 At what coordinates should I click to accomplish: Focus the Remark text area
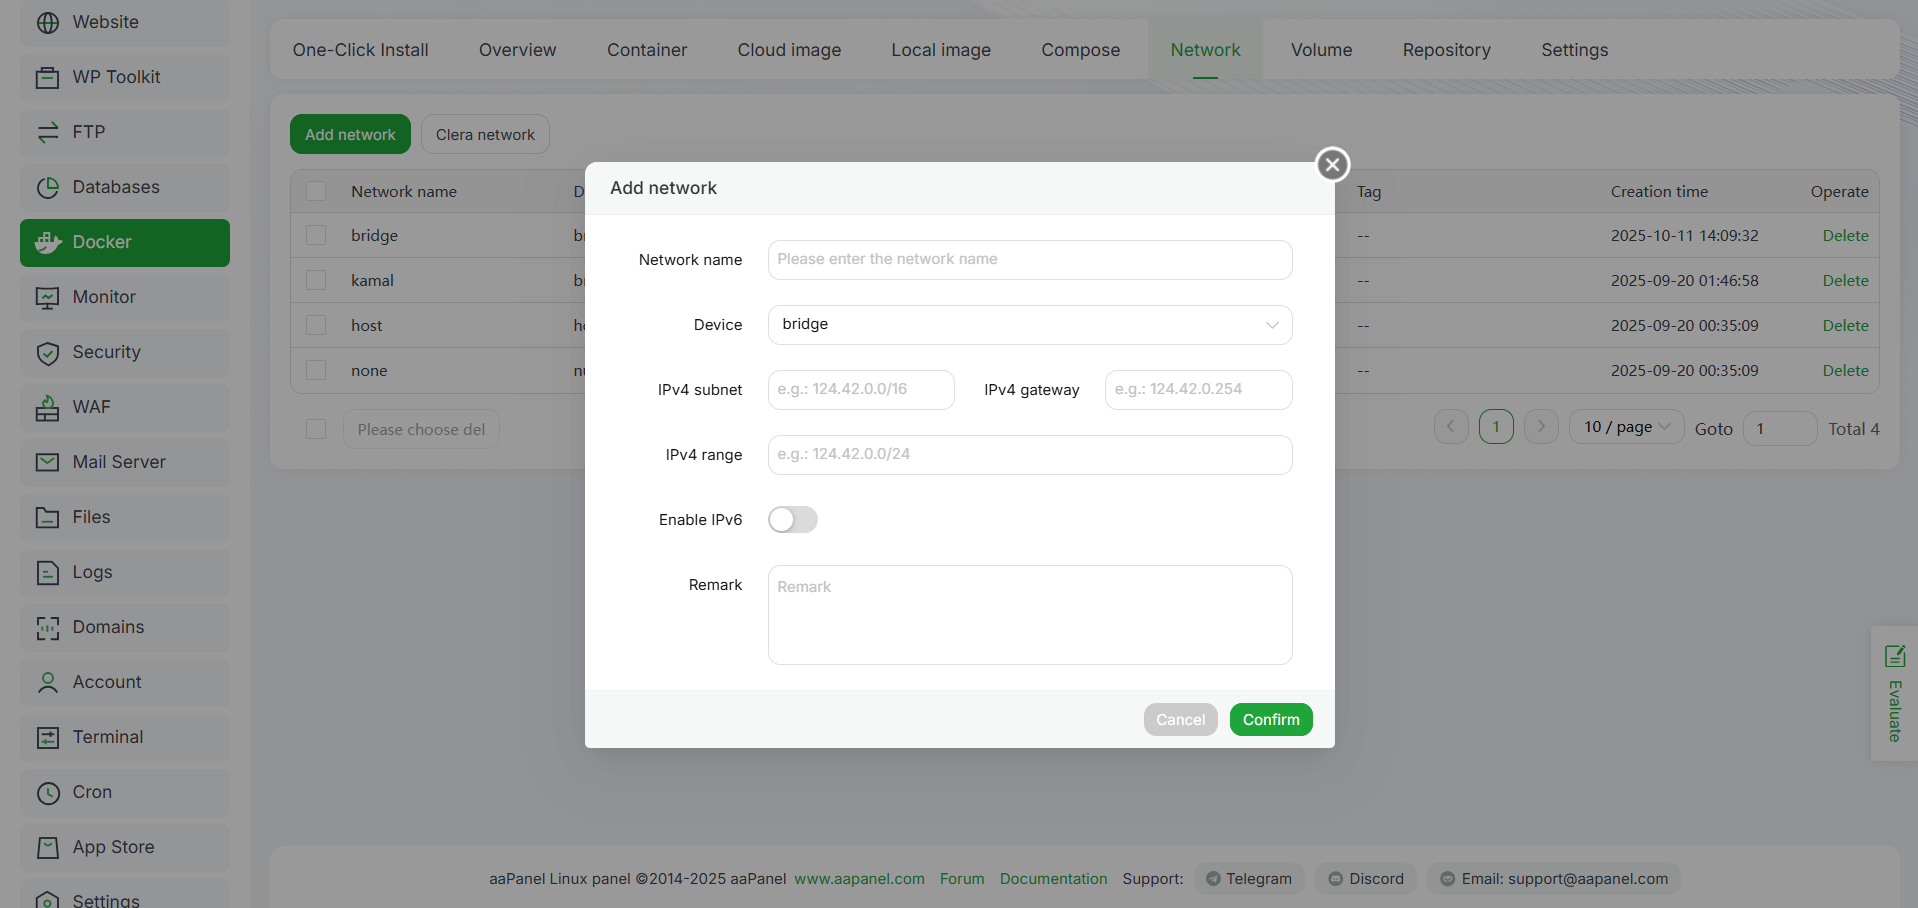pyautogui.click(x=1030, y=614)
